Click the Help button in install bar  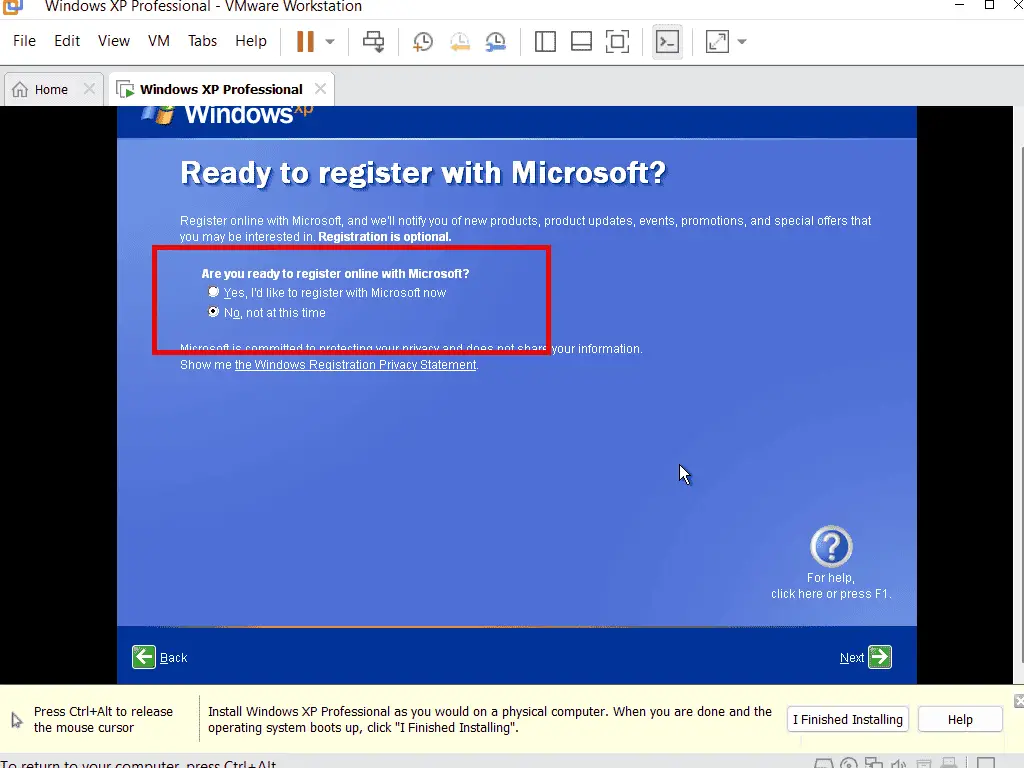coord(960,720)
